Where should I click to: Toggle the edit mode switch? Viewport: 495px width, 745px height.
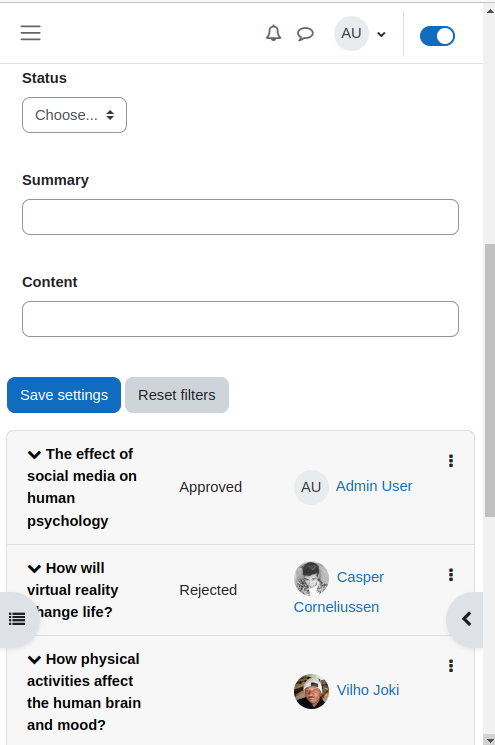[438, 36]
